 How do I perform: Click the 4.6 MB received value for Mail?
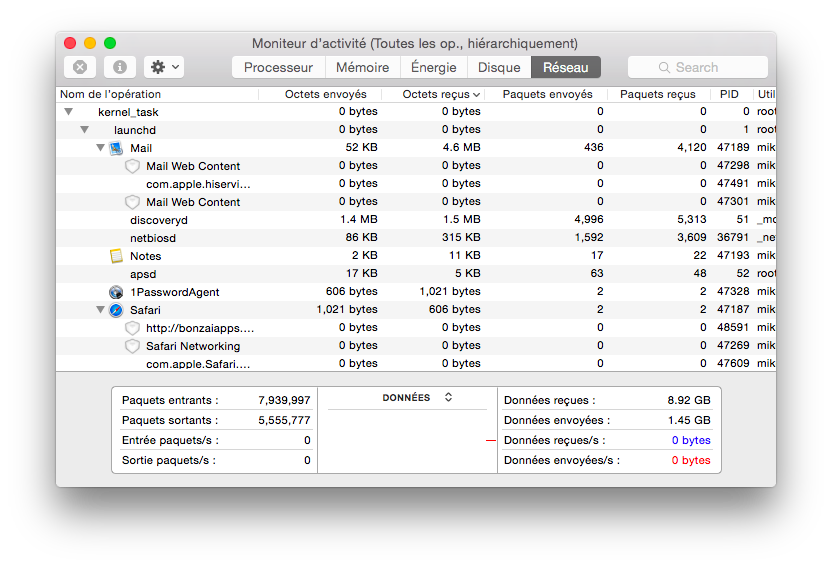pos(462,147)
